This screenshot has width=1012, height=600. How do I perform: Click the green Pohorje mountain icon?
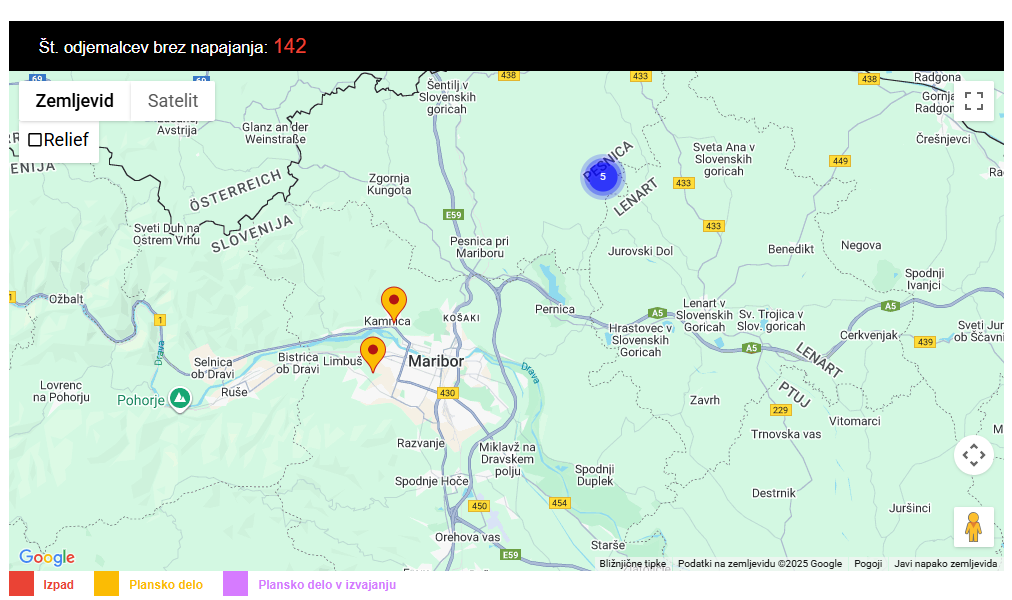tap(180, 398)
